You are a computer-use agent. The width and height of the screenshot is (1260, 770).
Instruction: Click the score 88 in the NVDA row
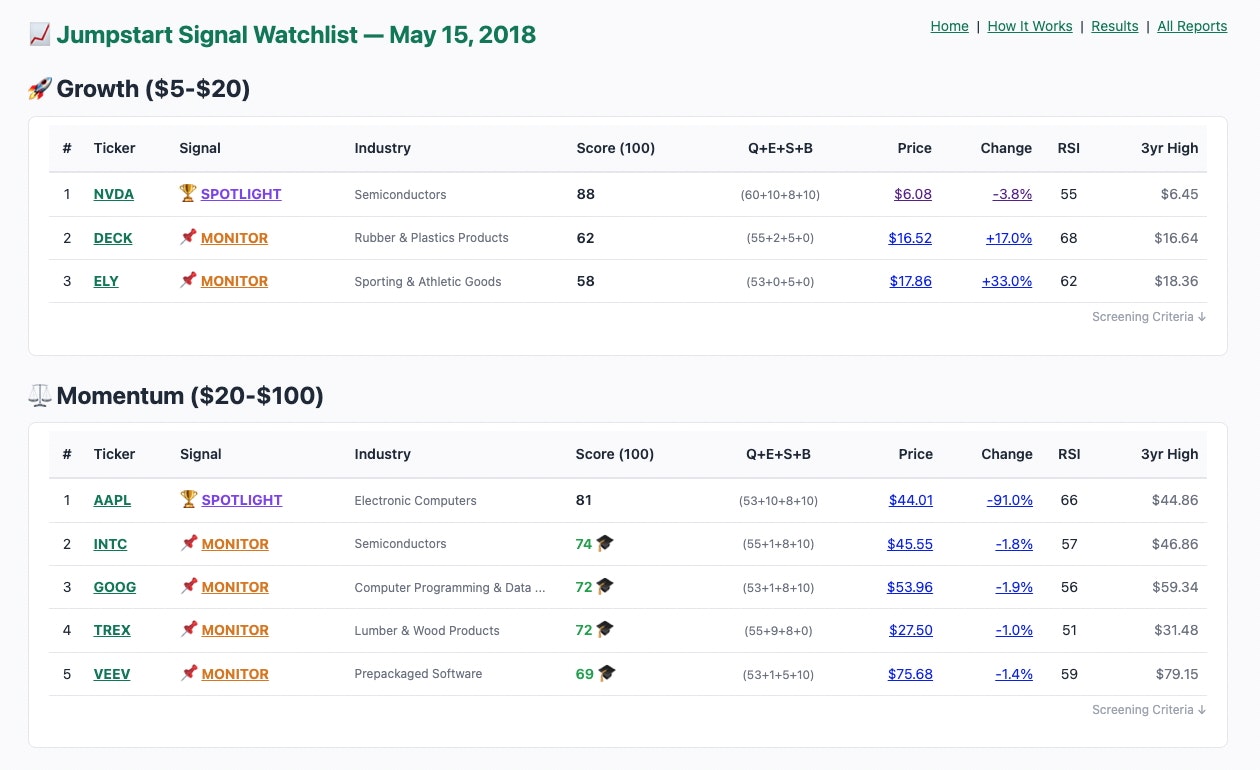(586, 194)
